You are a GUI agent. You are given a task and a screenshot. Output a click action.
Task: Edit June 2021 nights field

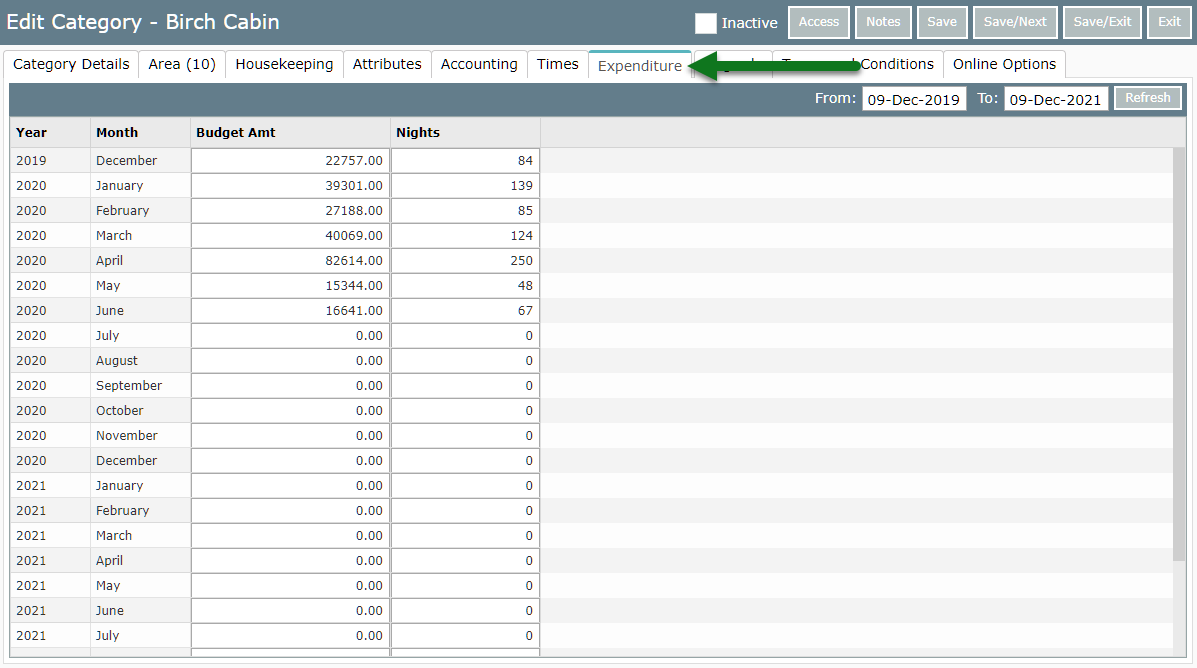point(465,611)
